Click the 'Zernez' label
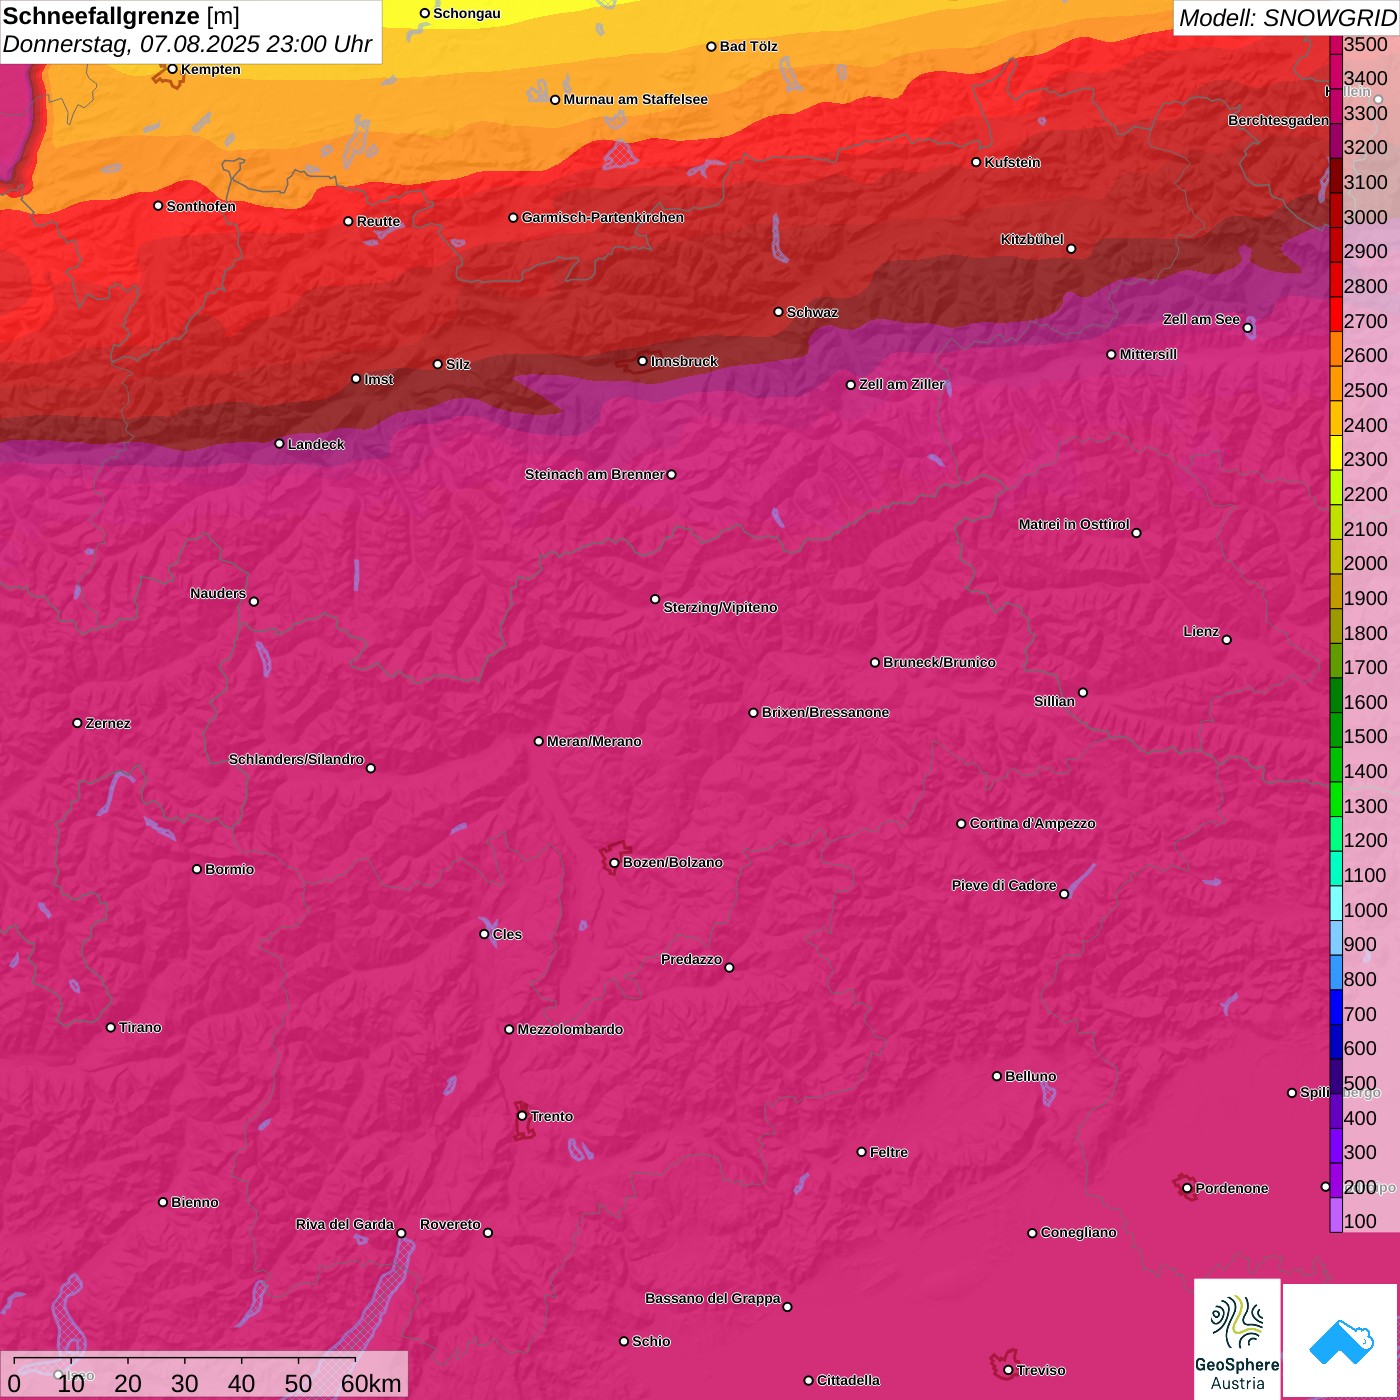Screen dimensions: 1400x1400 click(108, 723)
